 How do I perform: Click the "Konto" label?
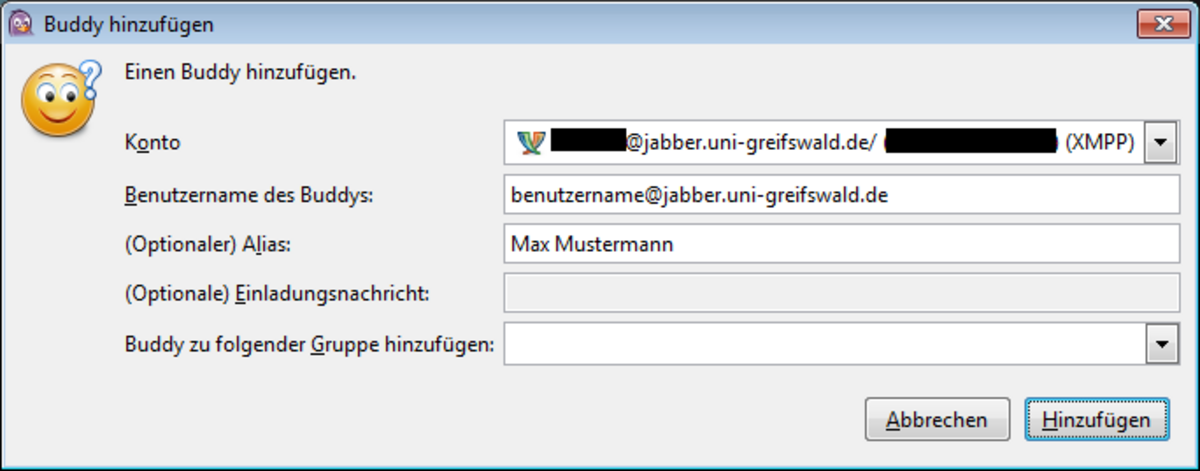152,143
